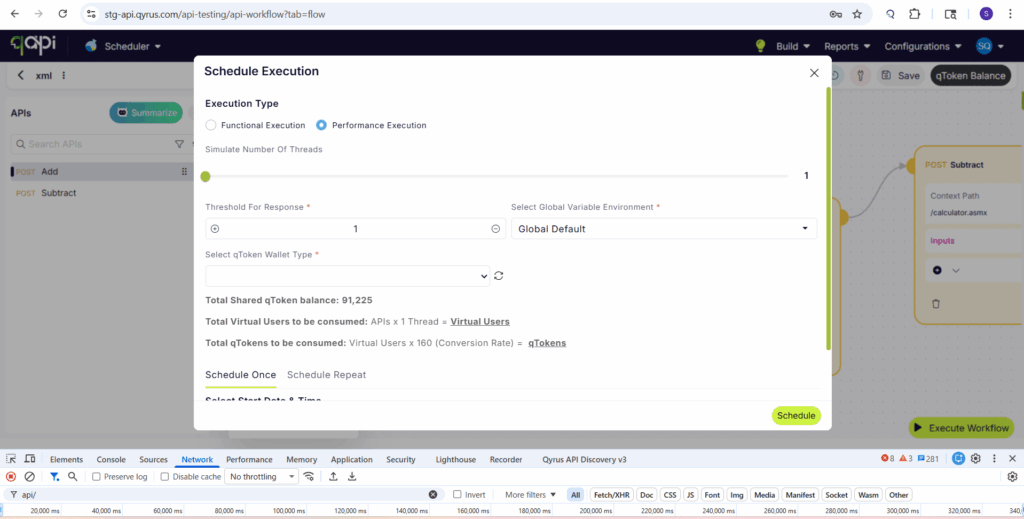Open the No throttling dropdown
This screenshot has height=519, width=1024.
pos(261,477)
